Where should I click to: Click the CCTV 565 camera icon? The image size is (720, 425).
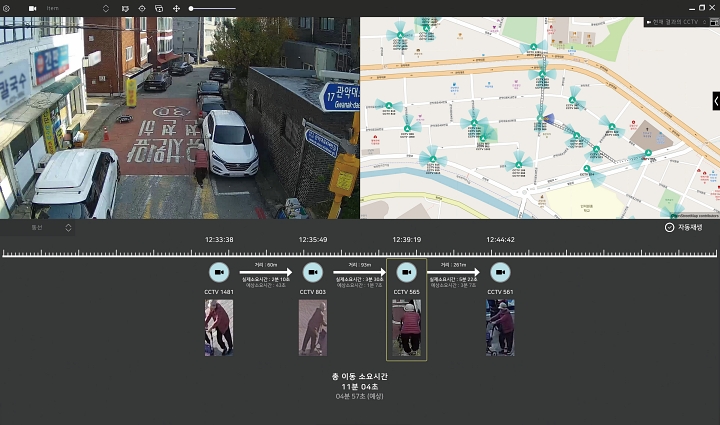coord(406,272)
